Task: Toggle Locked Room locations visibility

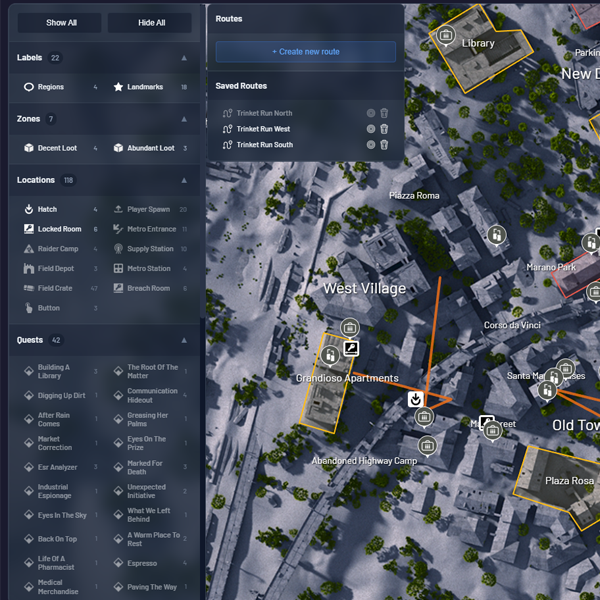Action: [60, 229]
